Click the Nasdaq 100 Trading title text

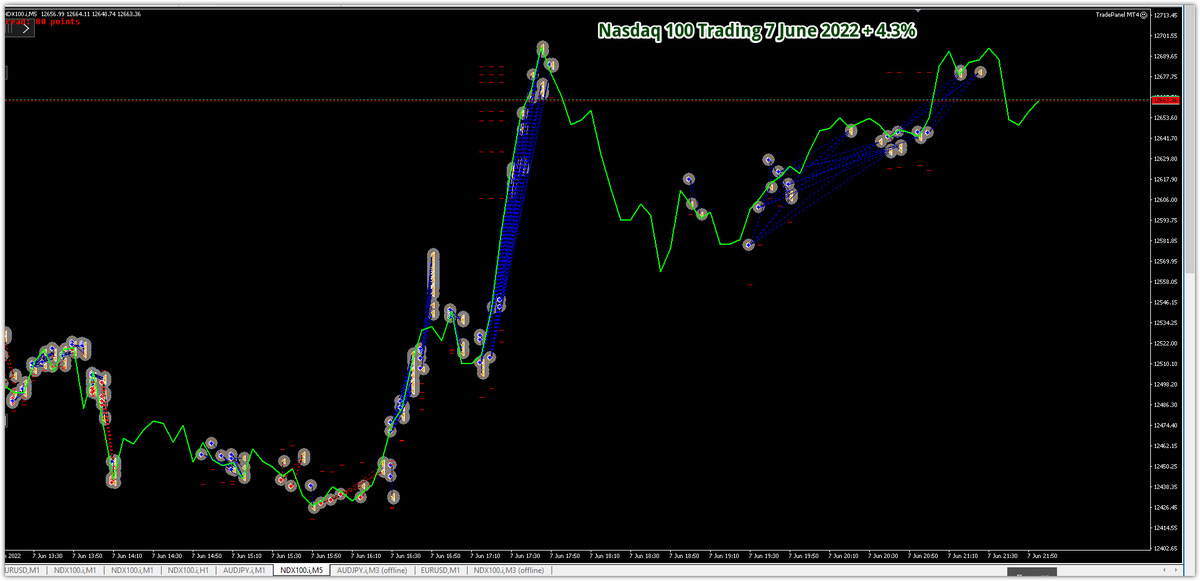(758, 31)
